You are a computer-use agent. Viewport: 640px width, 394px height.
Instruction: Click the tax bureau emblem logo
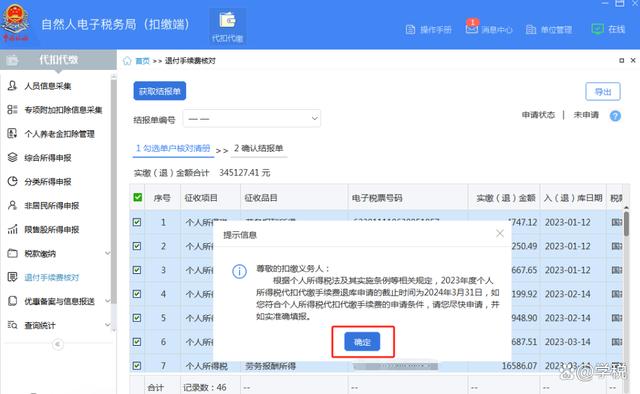point(16,22)
